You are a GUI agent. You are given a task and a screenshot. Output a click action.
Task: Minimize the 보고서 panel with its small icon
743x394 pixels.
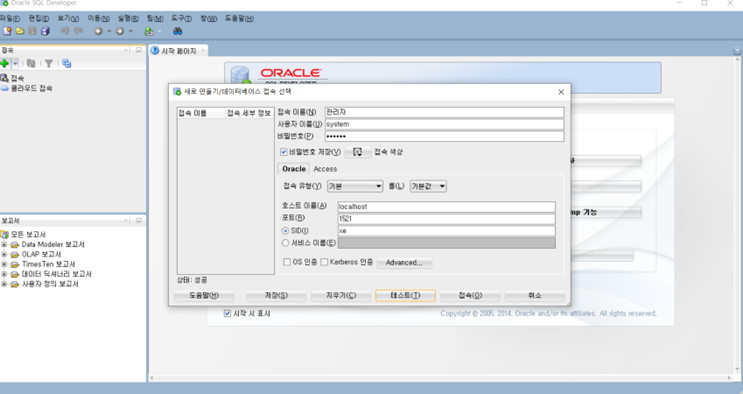click(139, 220)
